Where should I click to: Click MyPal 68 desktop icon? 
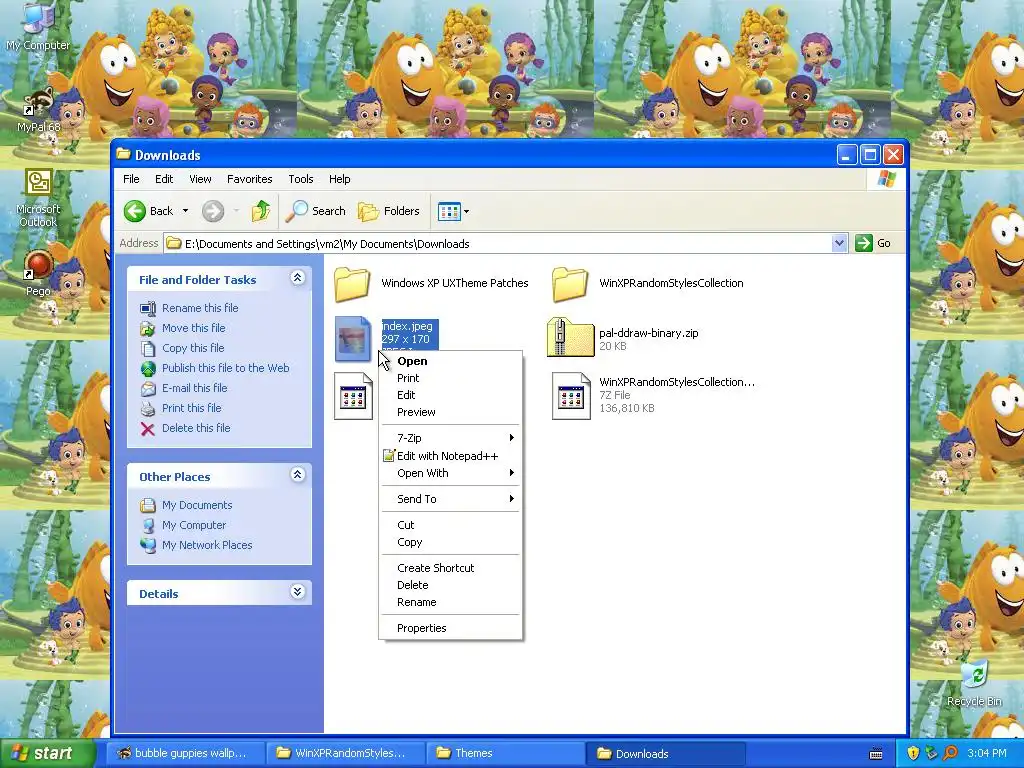(39, 110)
